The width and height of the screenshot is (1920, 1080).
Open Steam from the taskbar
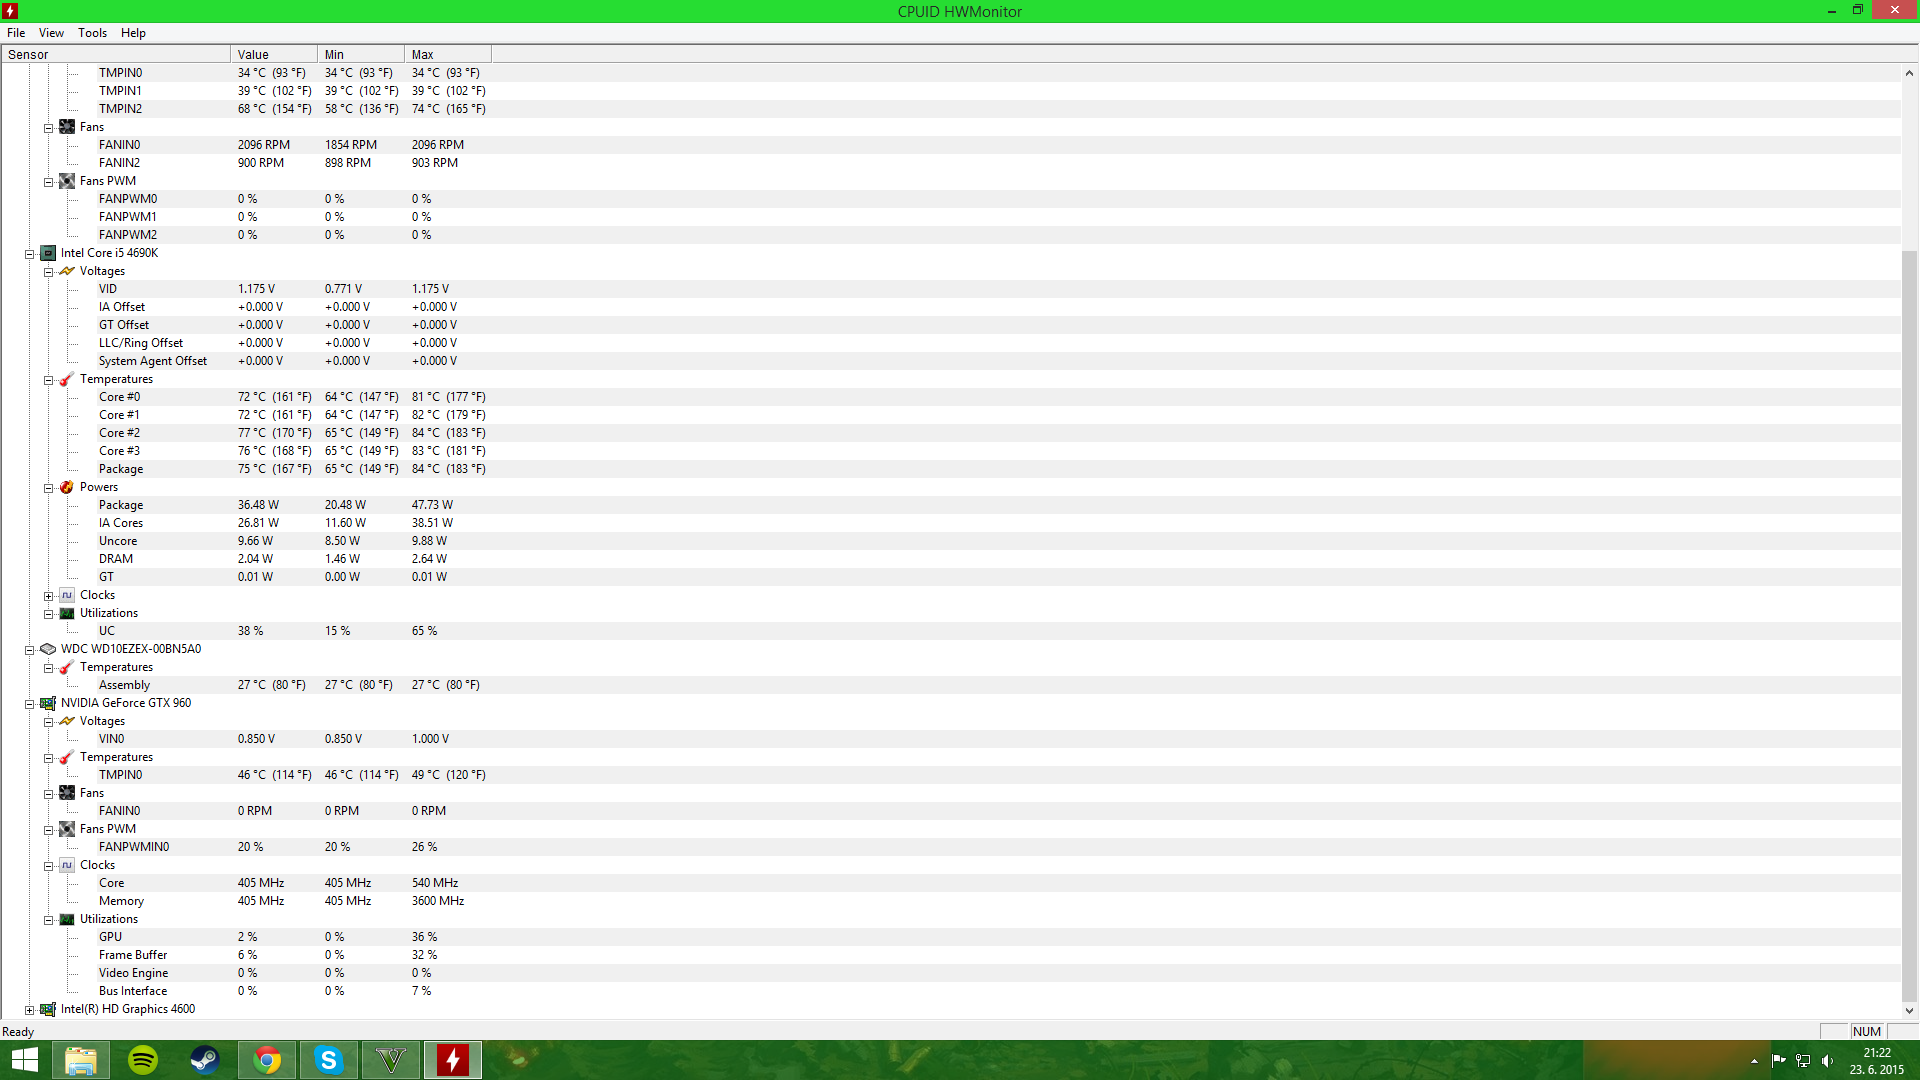point(205,1060)
